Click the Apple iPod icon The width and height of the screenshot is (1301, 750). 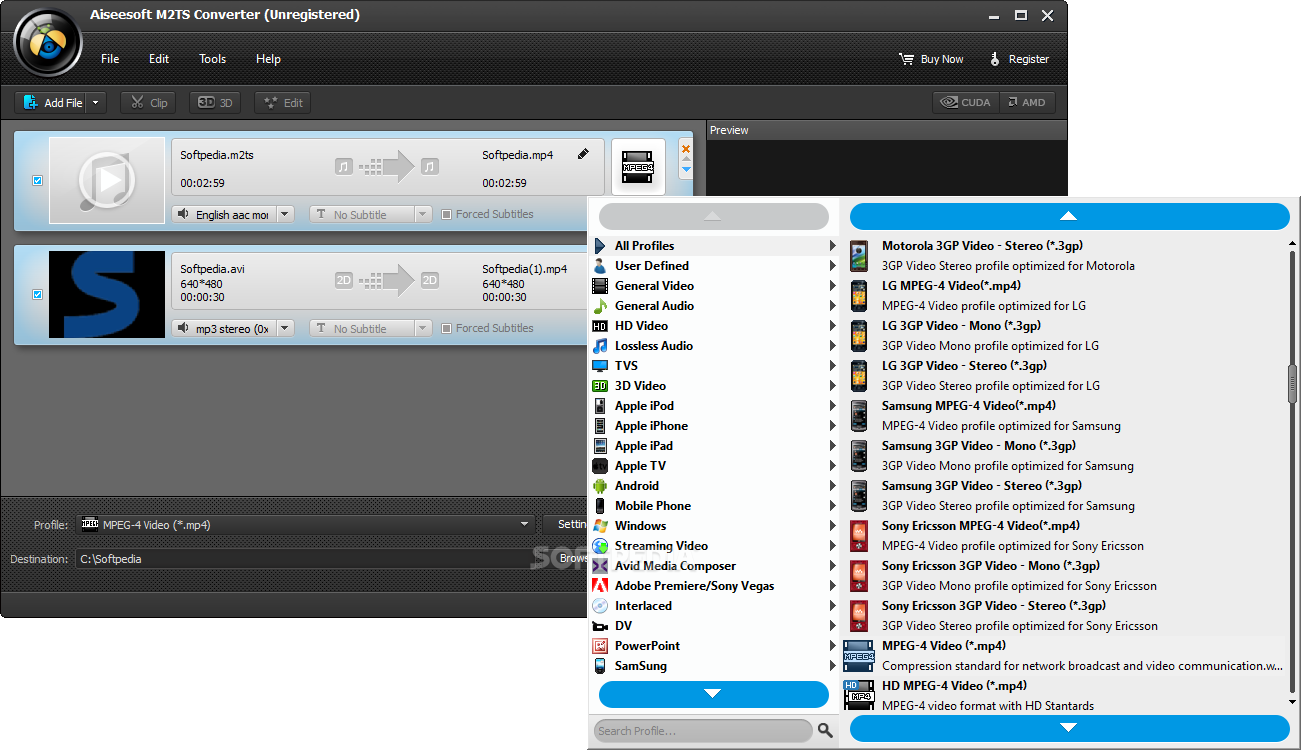click(x=600, y=406)
